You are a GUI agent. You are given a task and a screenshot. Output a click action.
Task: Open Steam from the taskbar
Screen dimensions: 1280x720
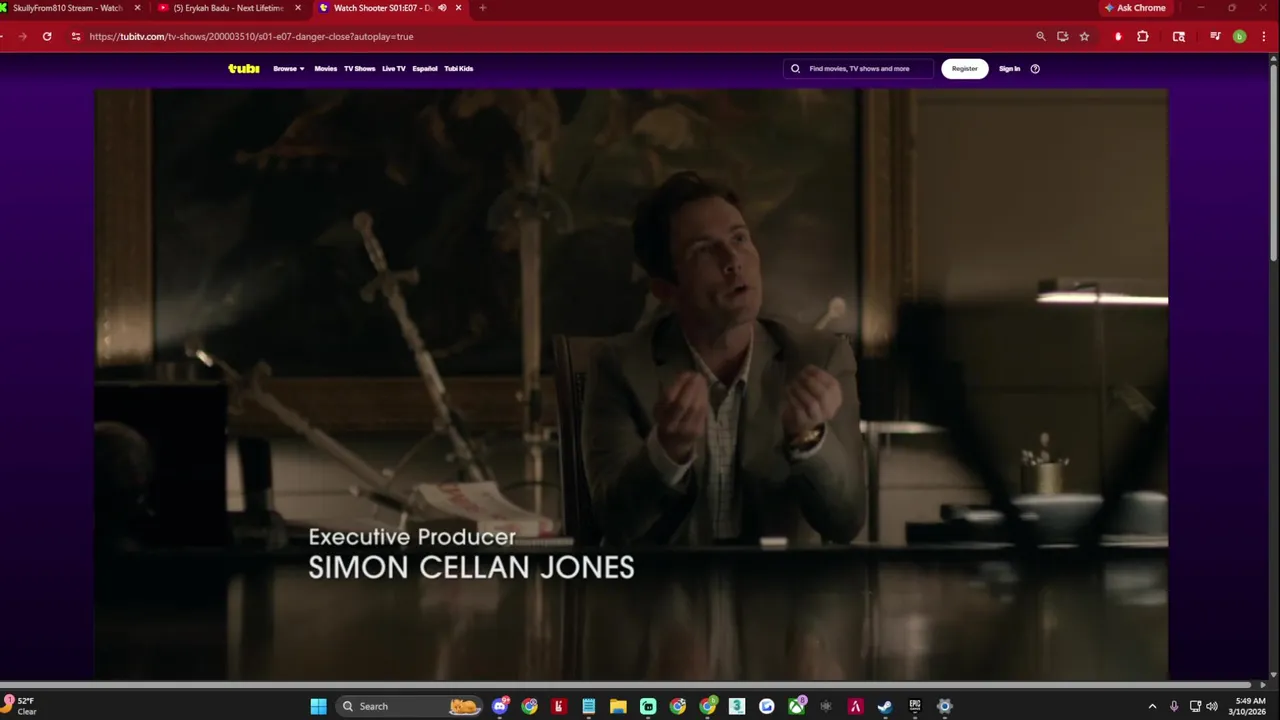(885, 706)
